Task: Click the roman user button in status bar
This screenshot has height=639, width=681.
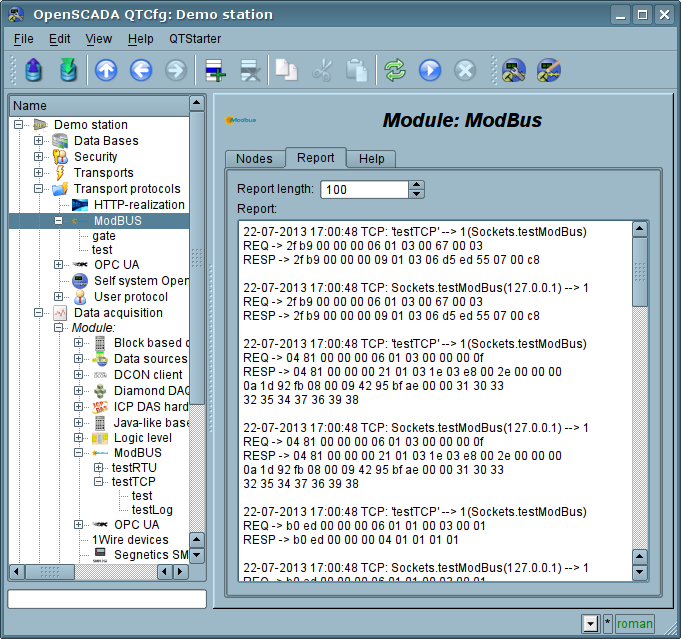Action: click(634, 624)
